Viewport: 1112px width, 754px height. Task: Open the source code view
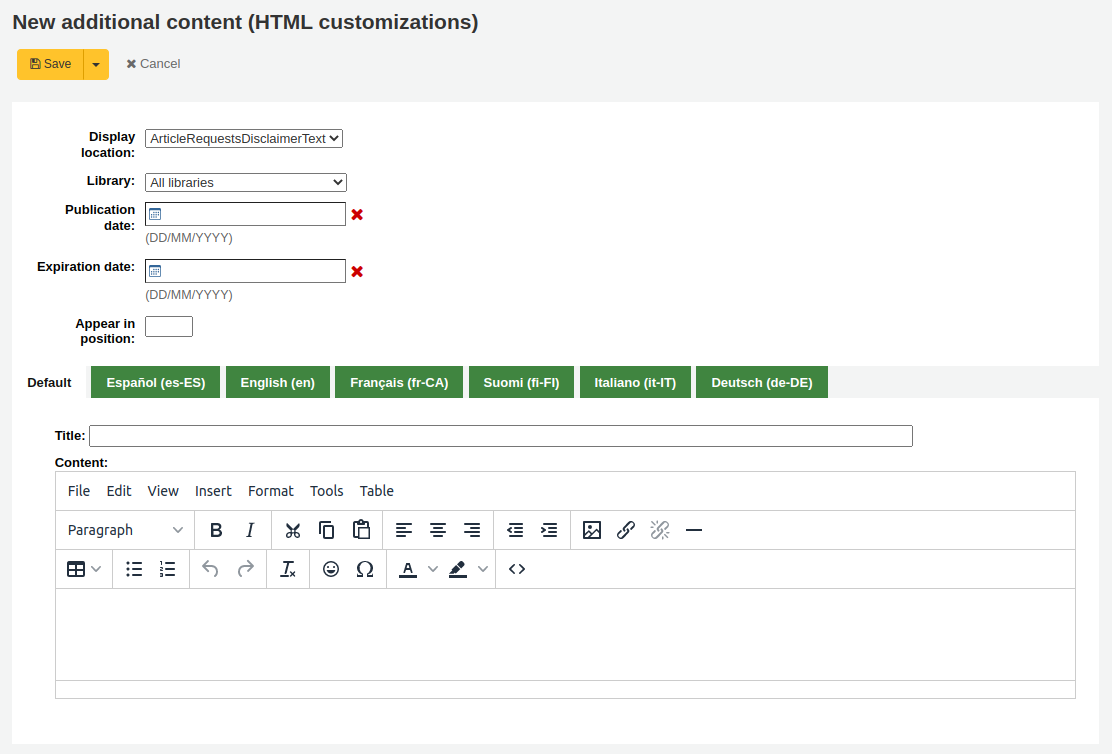point(517,569)
